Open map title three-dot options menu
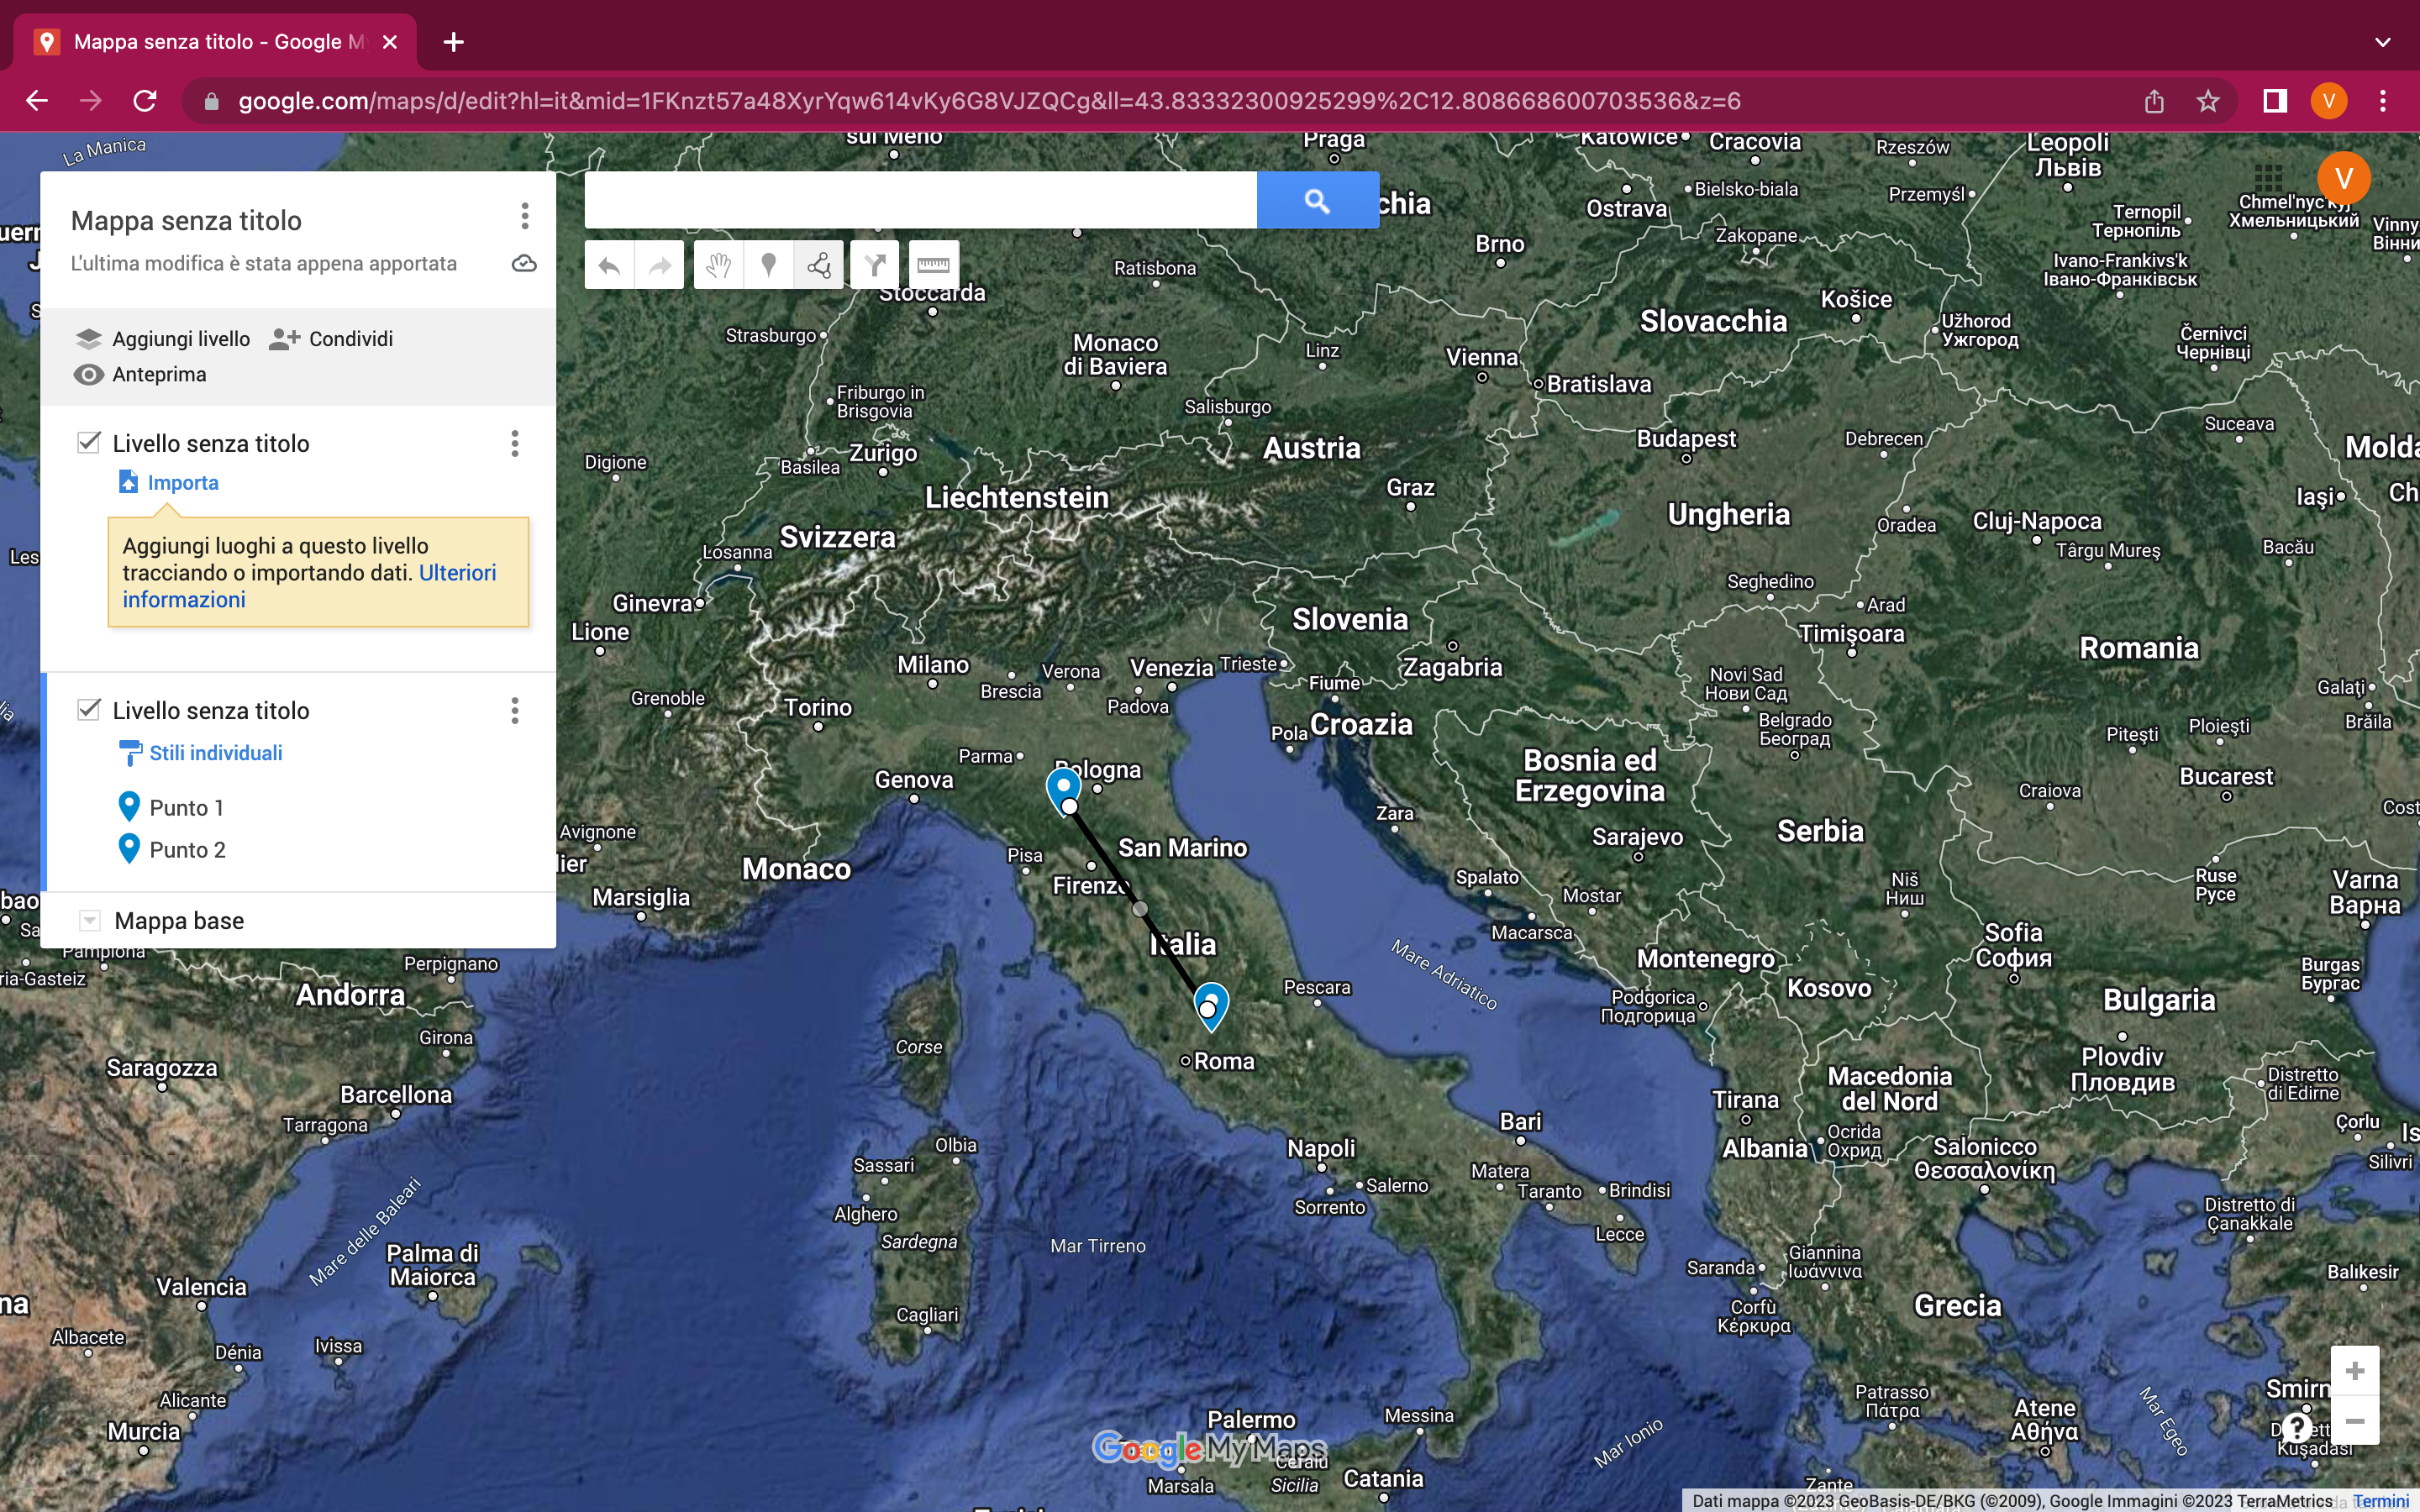2420x1512 pixels. point(524,216)
